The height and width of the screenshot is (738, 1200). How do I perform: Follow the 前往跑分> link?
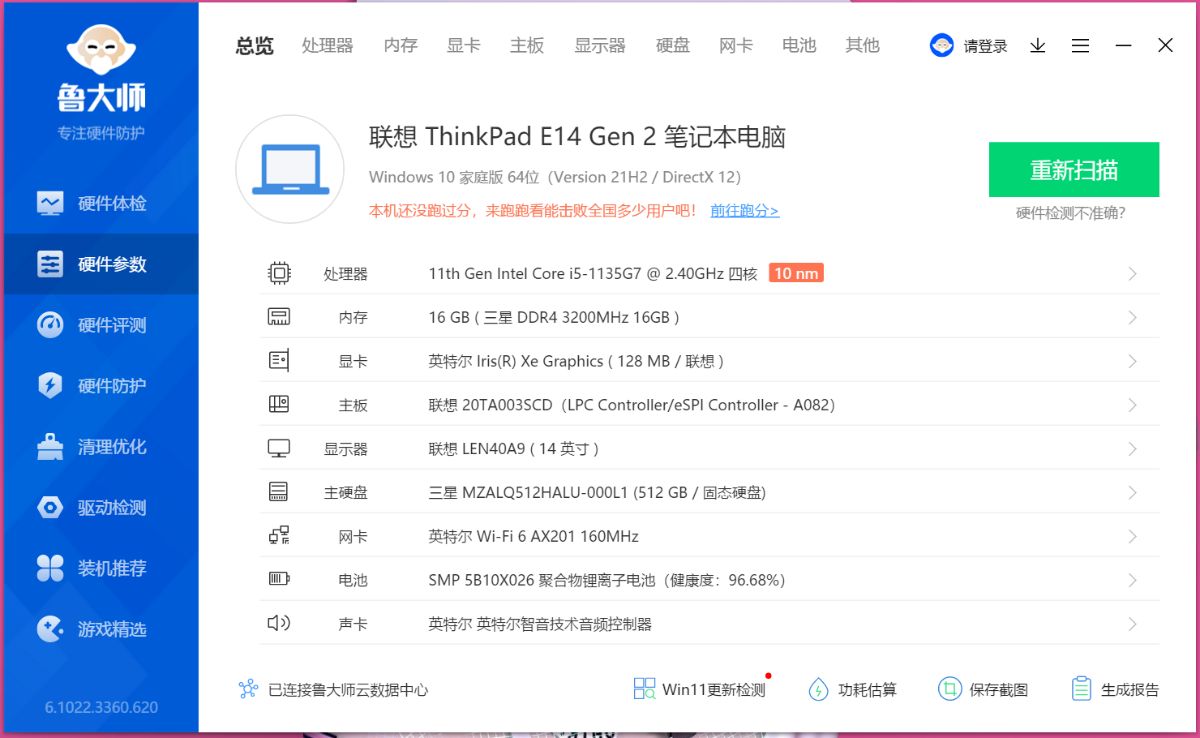click(744, 211)
